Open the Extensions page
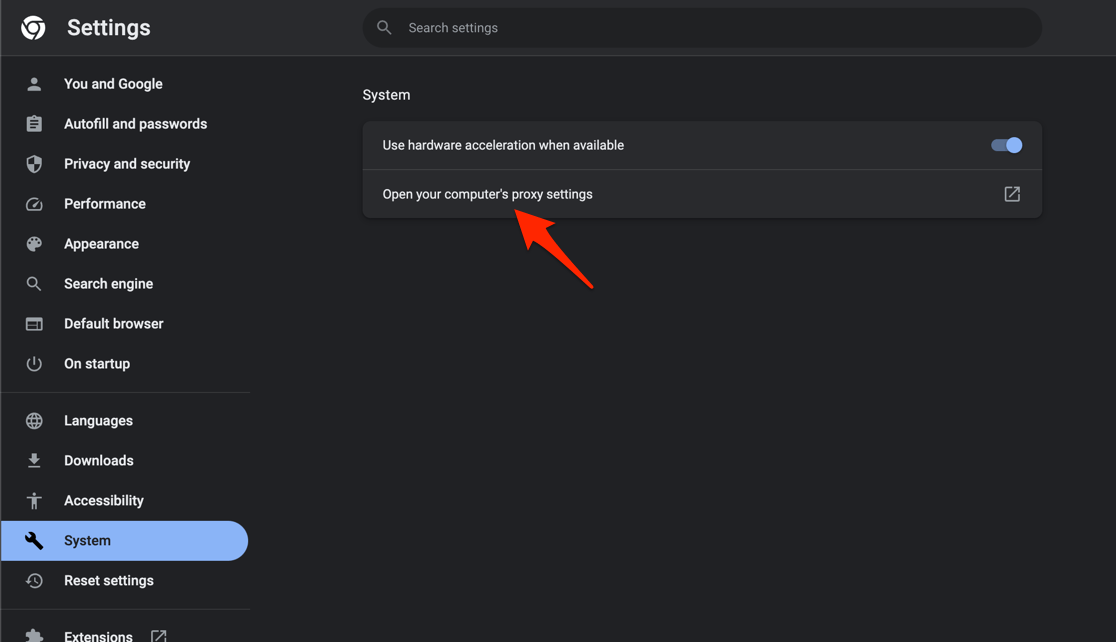This screenshot has width=1116, height=642. pyautogui.click(x=98, y=634)
